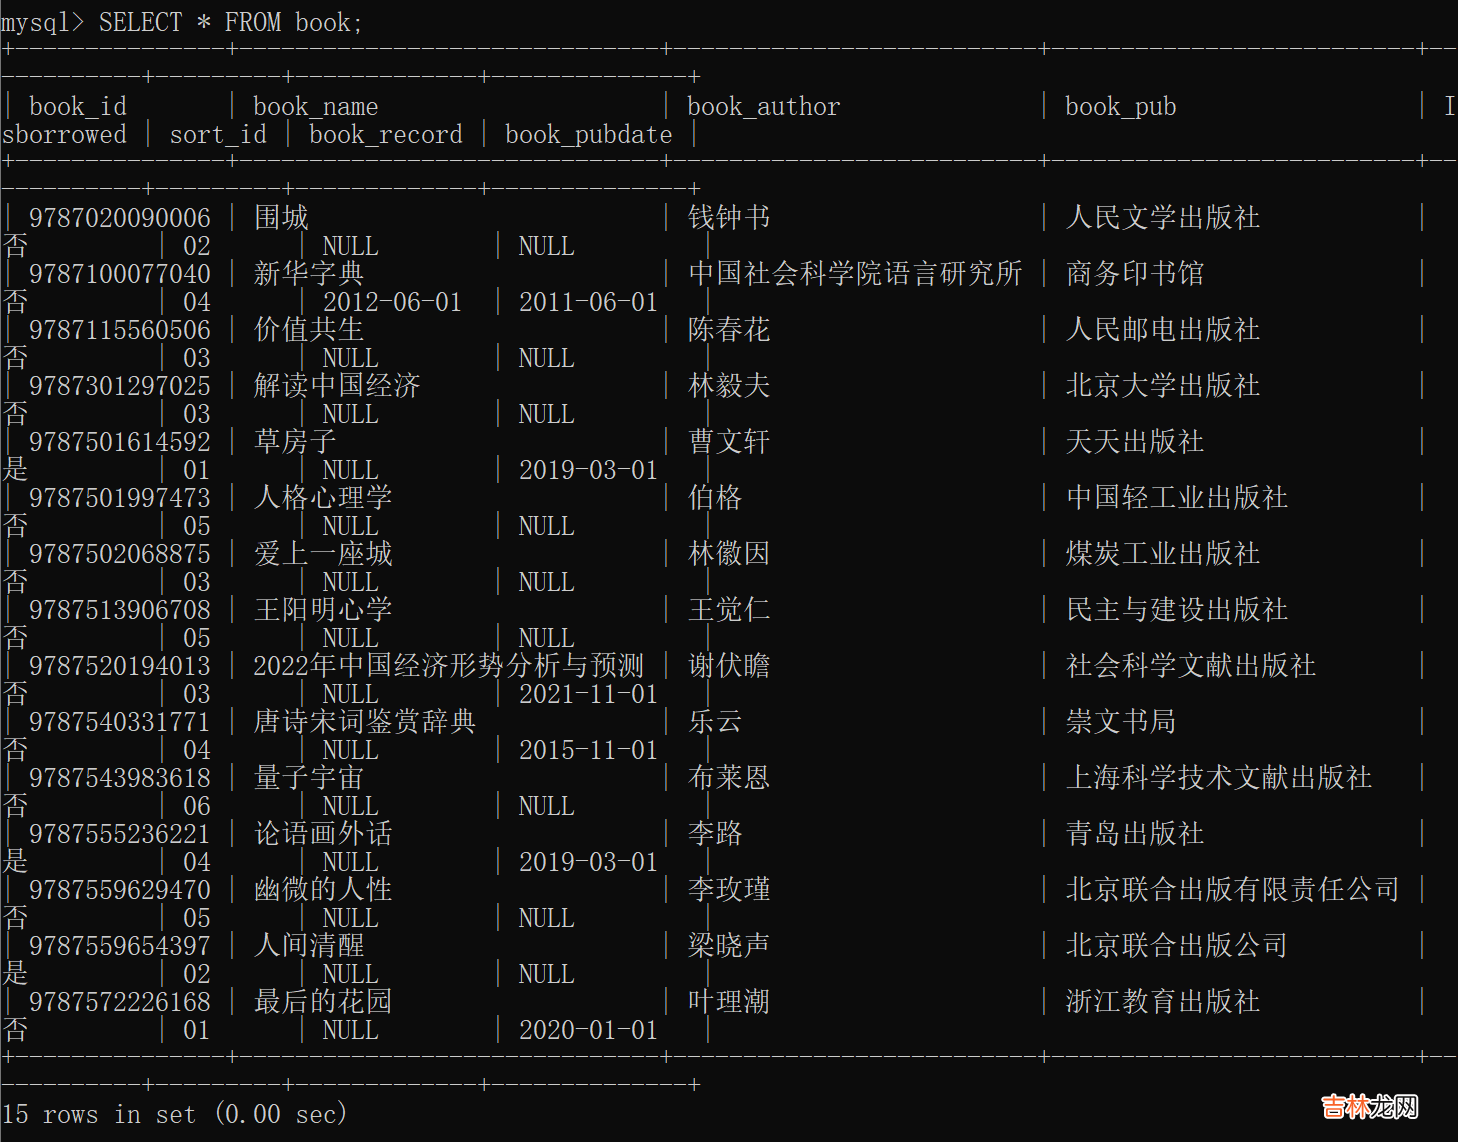Click publisher 煤炭工业出版社
The height and width of the screenshot is (1142, 1458).
click(1163, 554)
